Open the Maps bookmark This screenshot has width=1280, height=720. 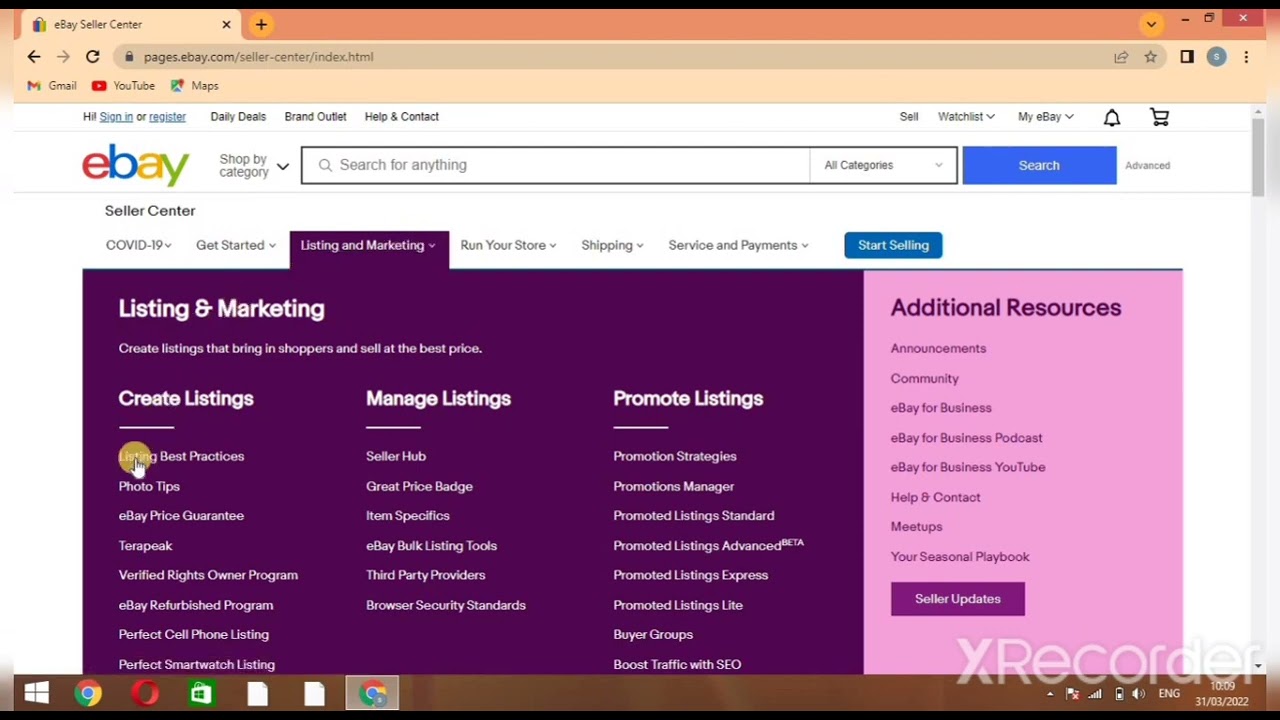coord(194,86)
